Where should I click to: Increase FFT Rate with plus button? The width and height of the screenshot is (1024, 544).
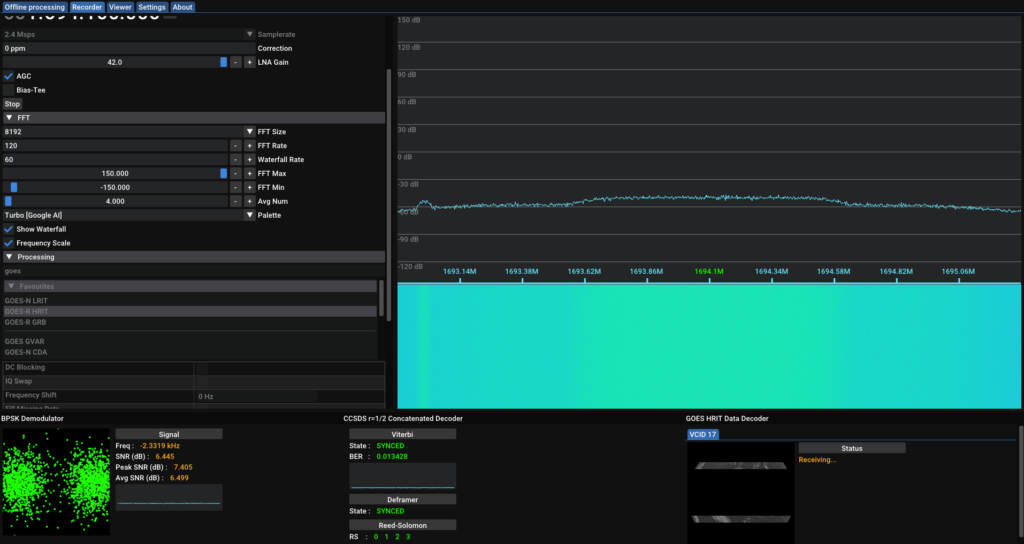tap(249, 146)
